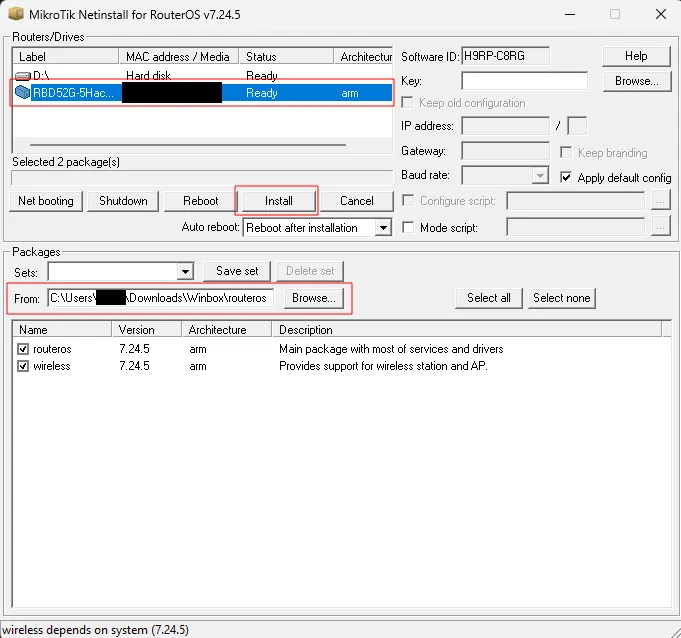Screen dimensions: 681x638
Task: Sort packages by Name column header
Action: point(62,330)
